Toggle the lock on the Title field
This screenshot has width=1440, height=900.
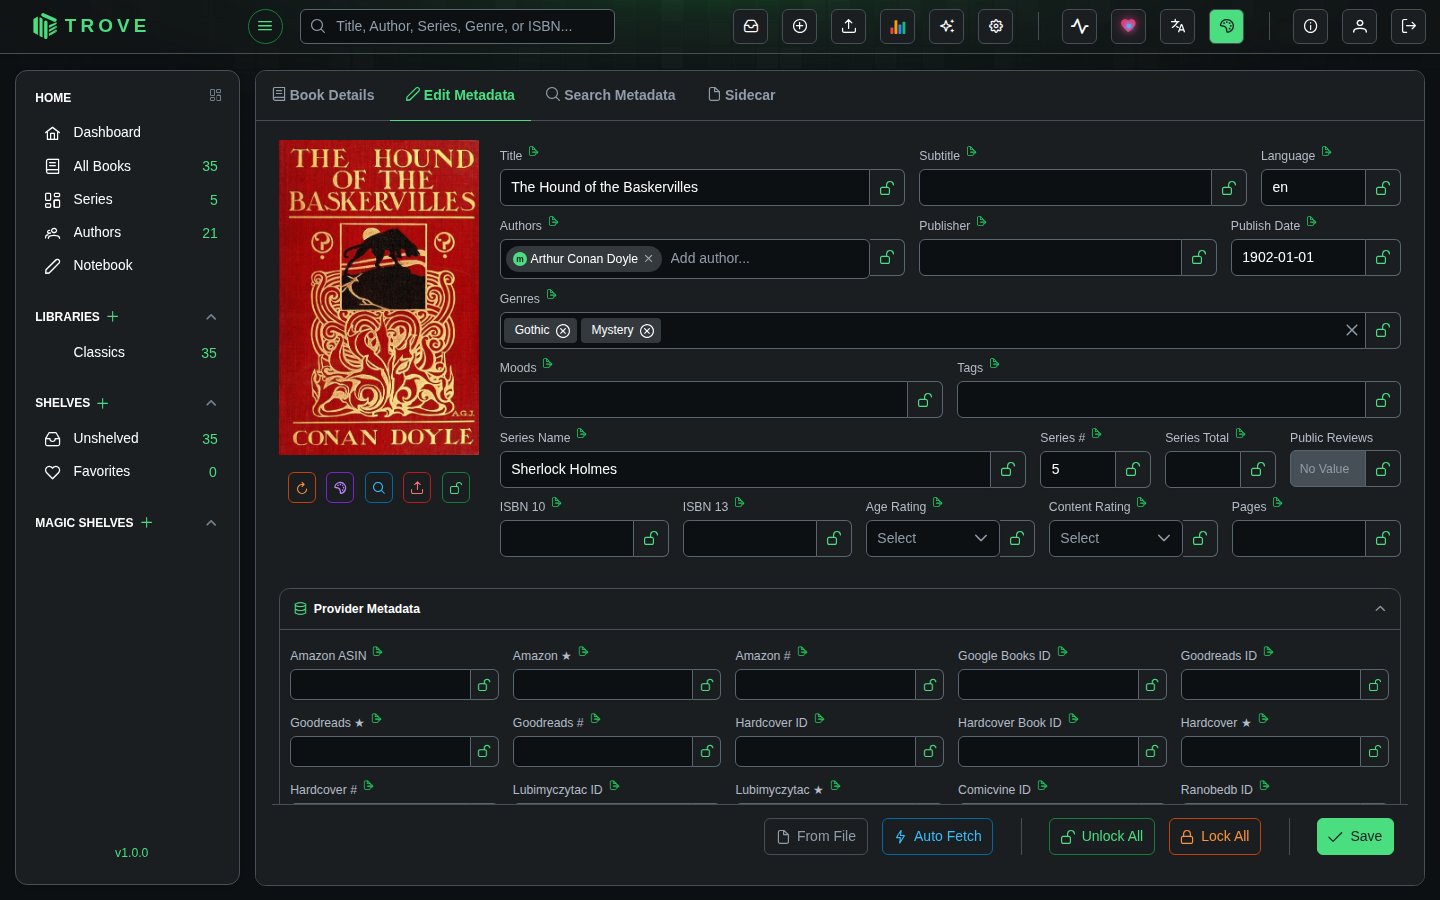pos(887,188)
